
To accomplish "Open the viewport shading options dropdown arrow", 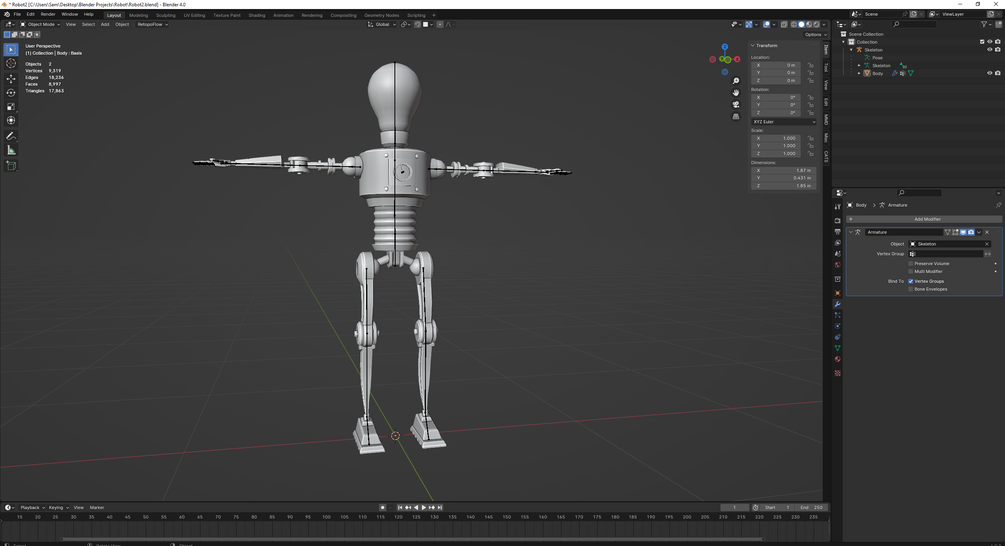I will [x=824, y=24].
